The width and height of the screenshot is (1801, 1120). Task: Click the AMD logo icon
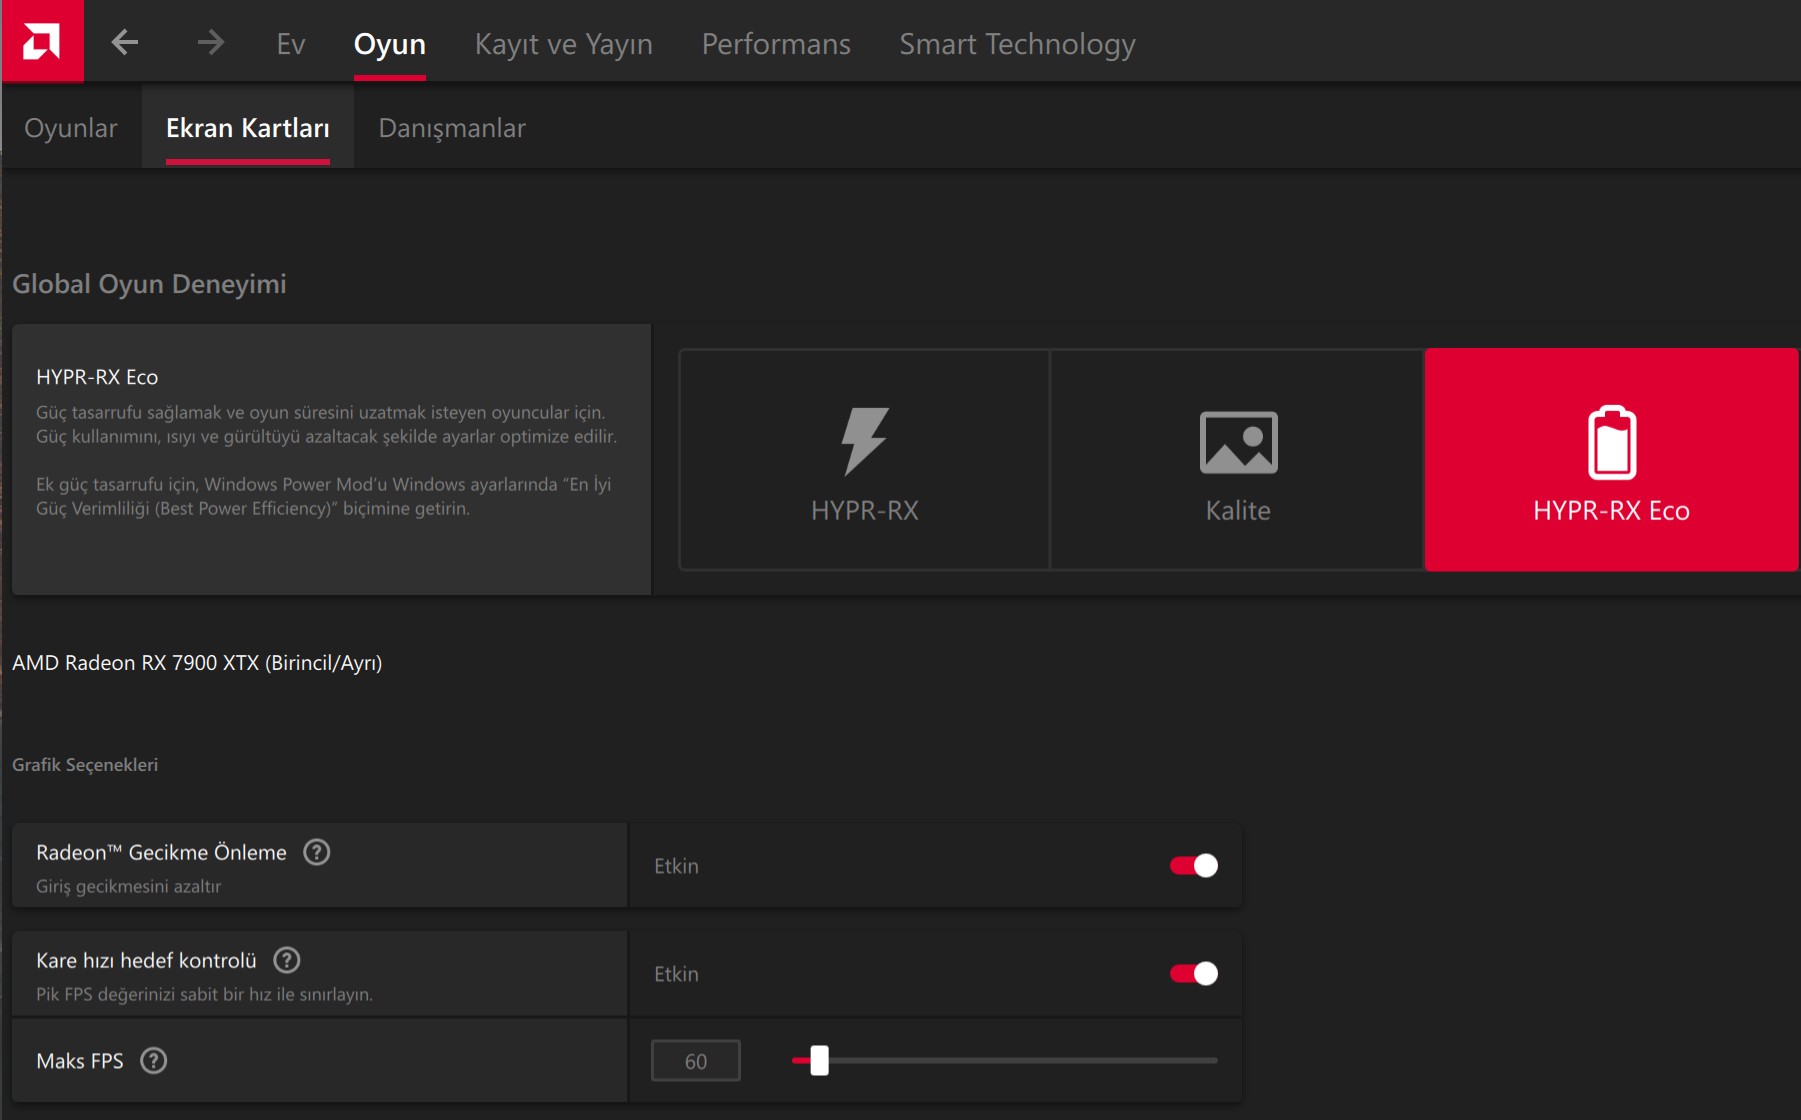pos(42,41)
